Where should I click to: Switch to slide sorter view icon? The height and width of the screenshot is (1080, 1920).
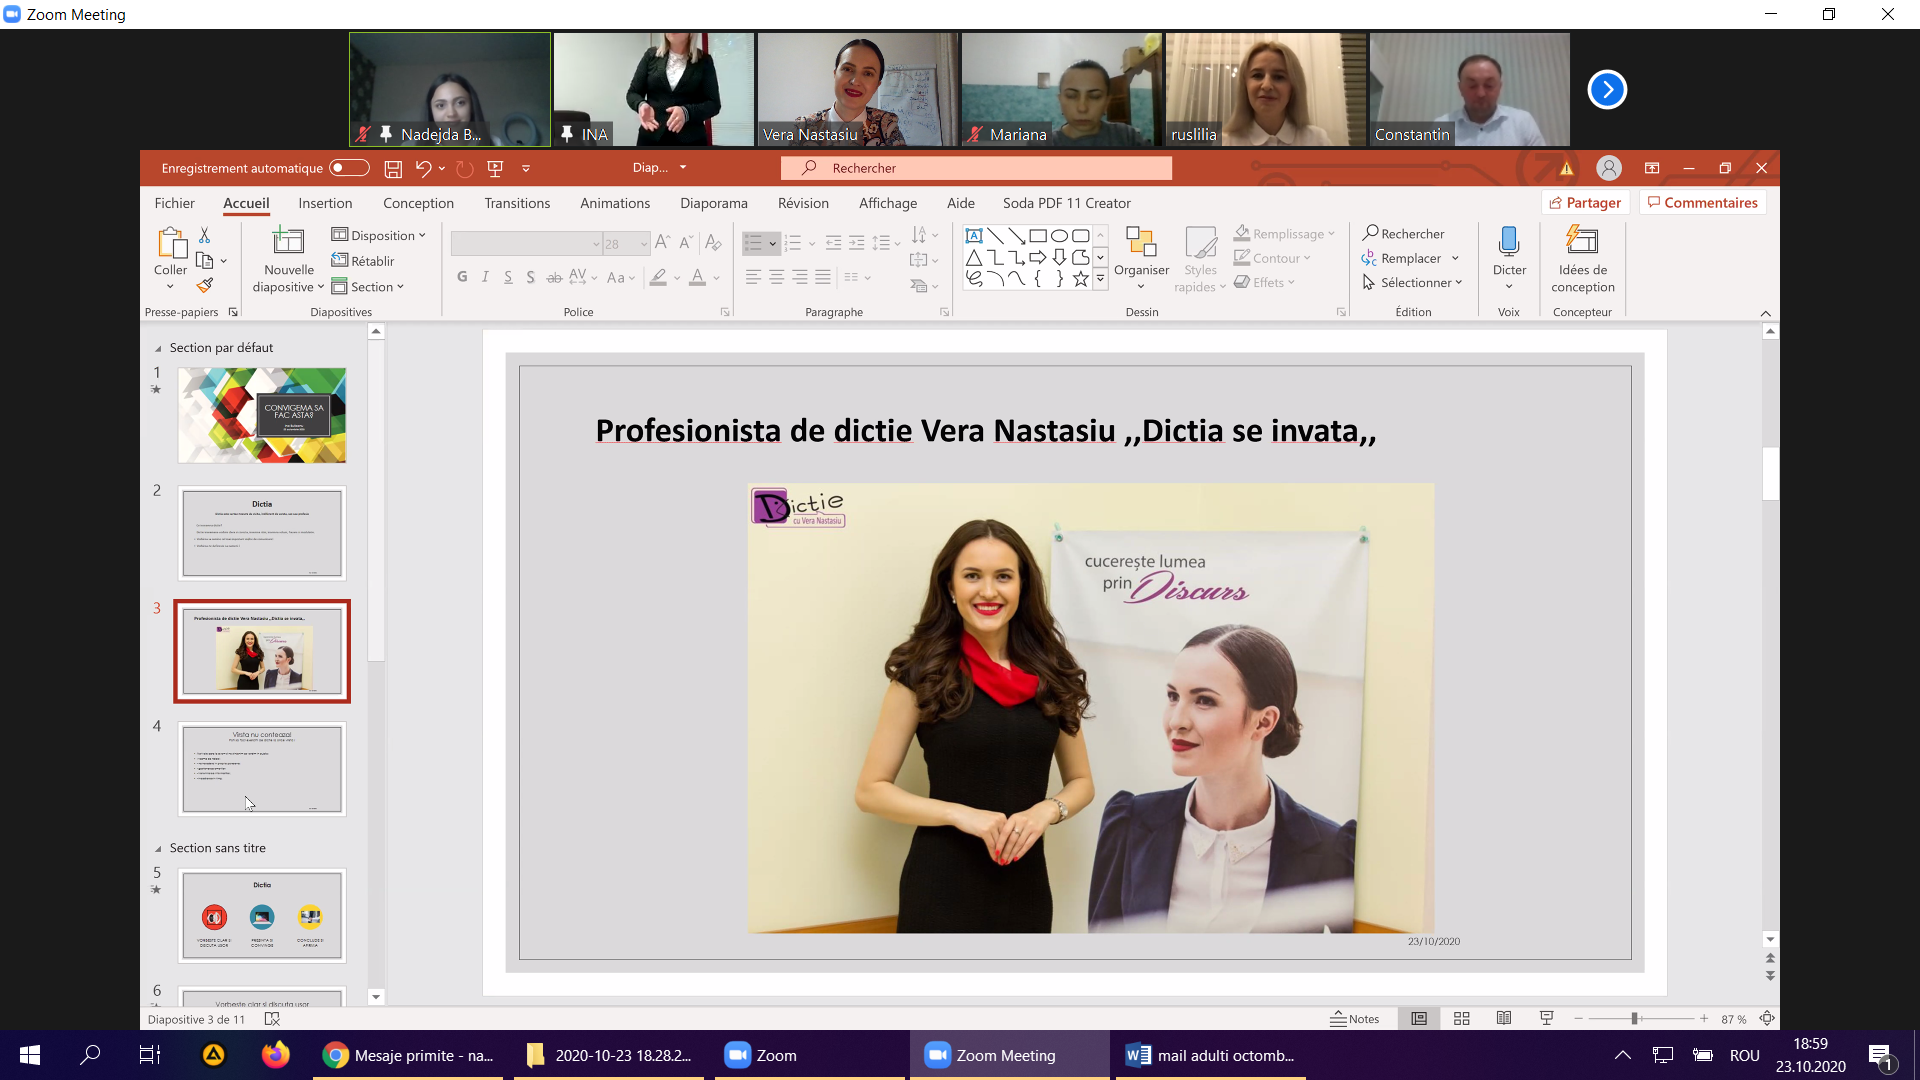(1461, 1018)
